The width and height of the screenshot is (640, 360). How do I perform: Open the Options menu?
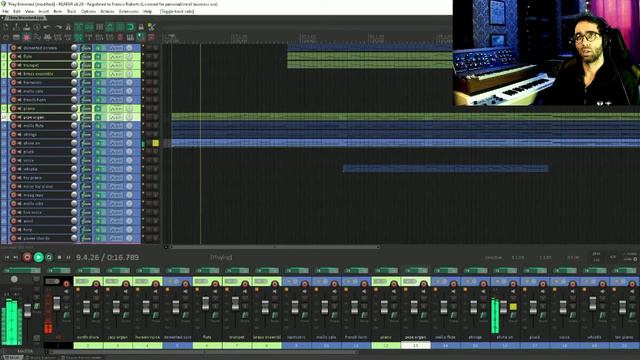88,11
